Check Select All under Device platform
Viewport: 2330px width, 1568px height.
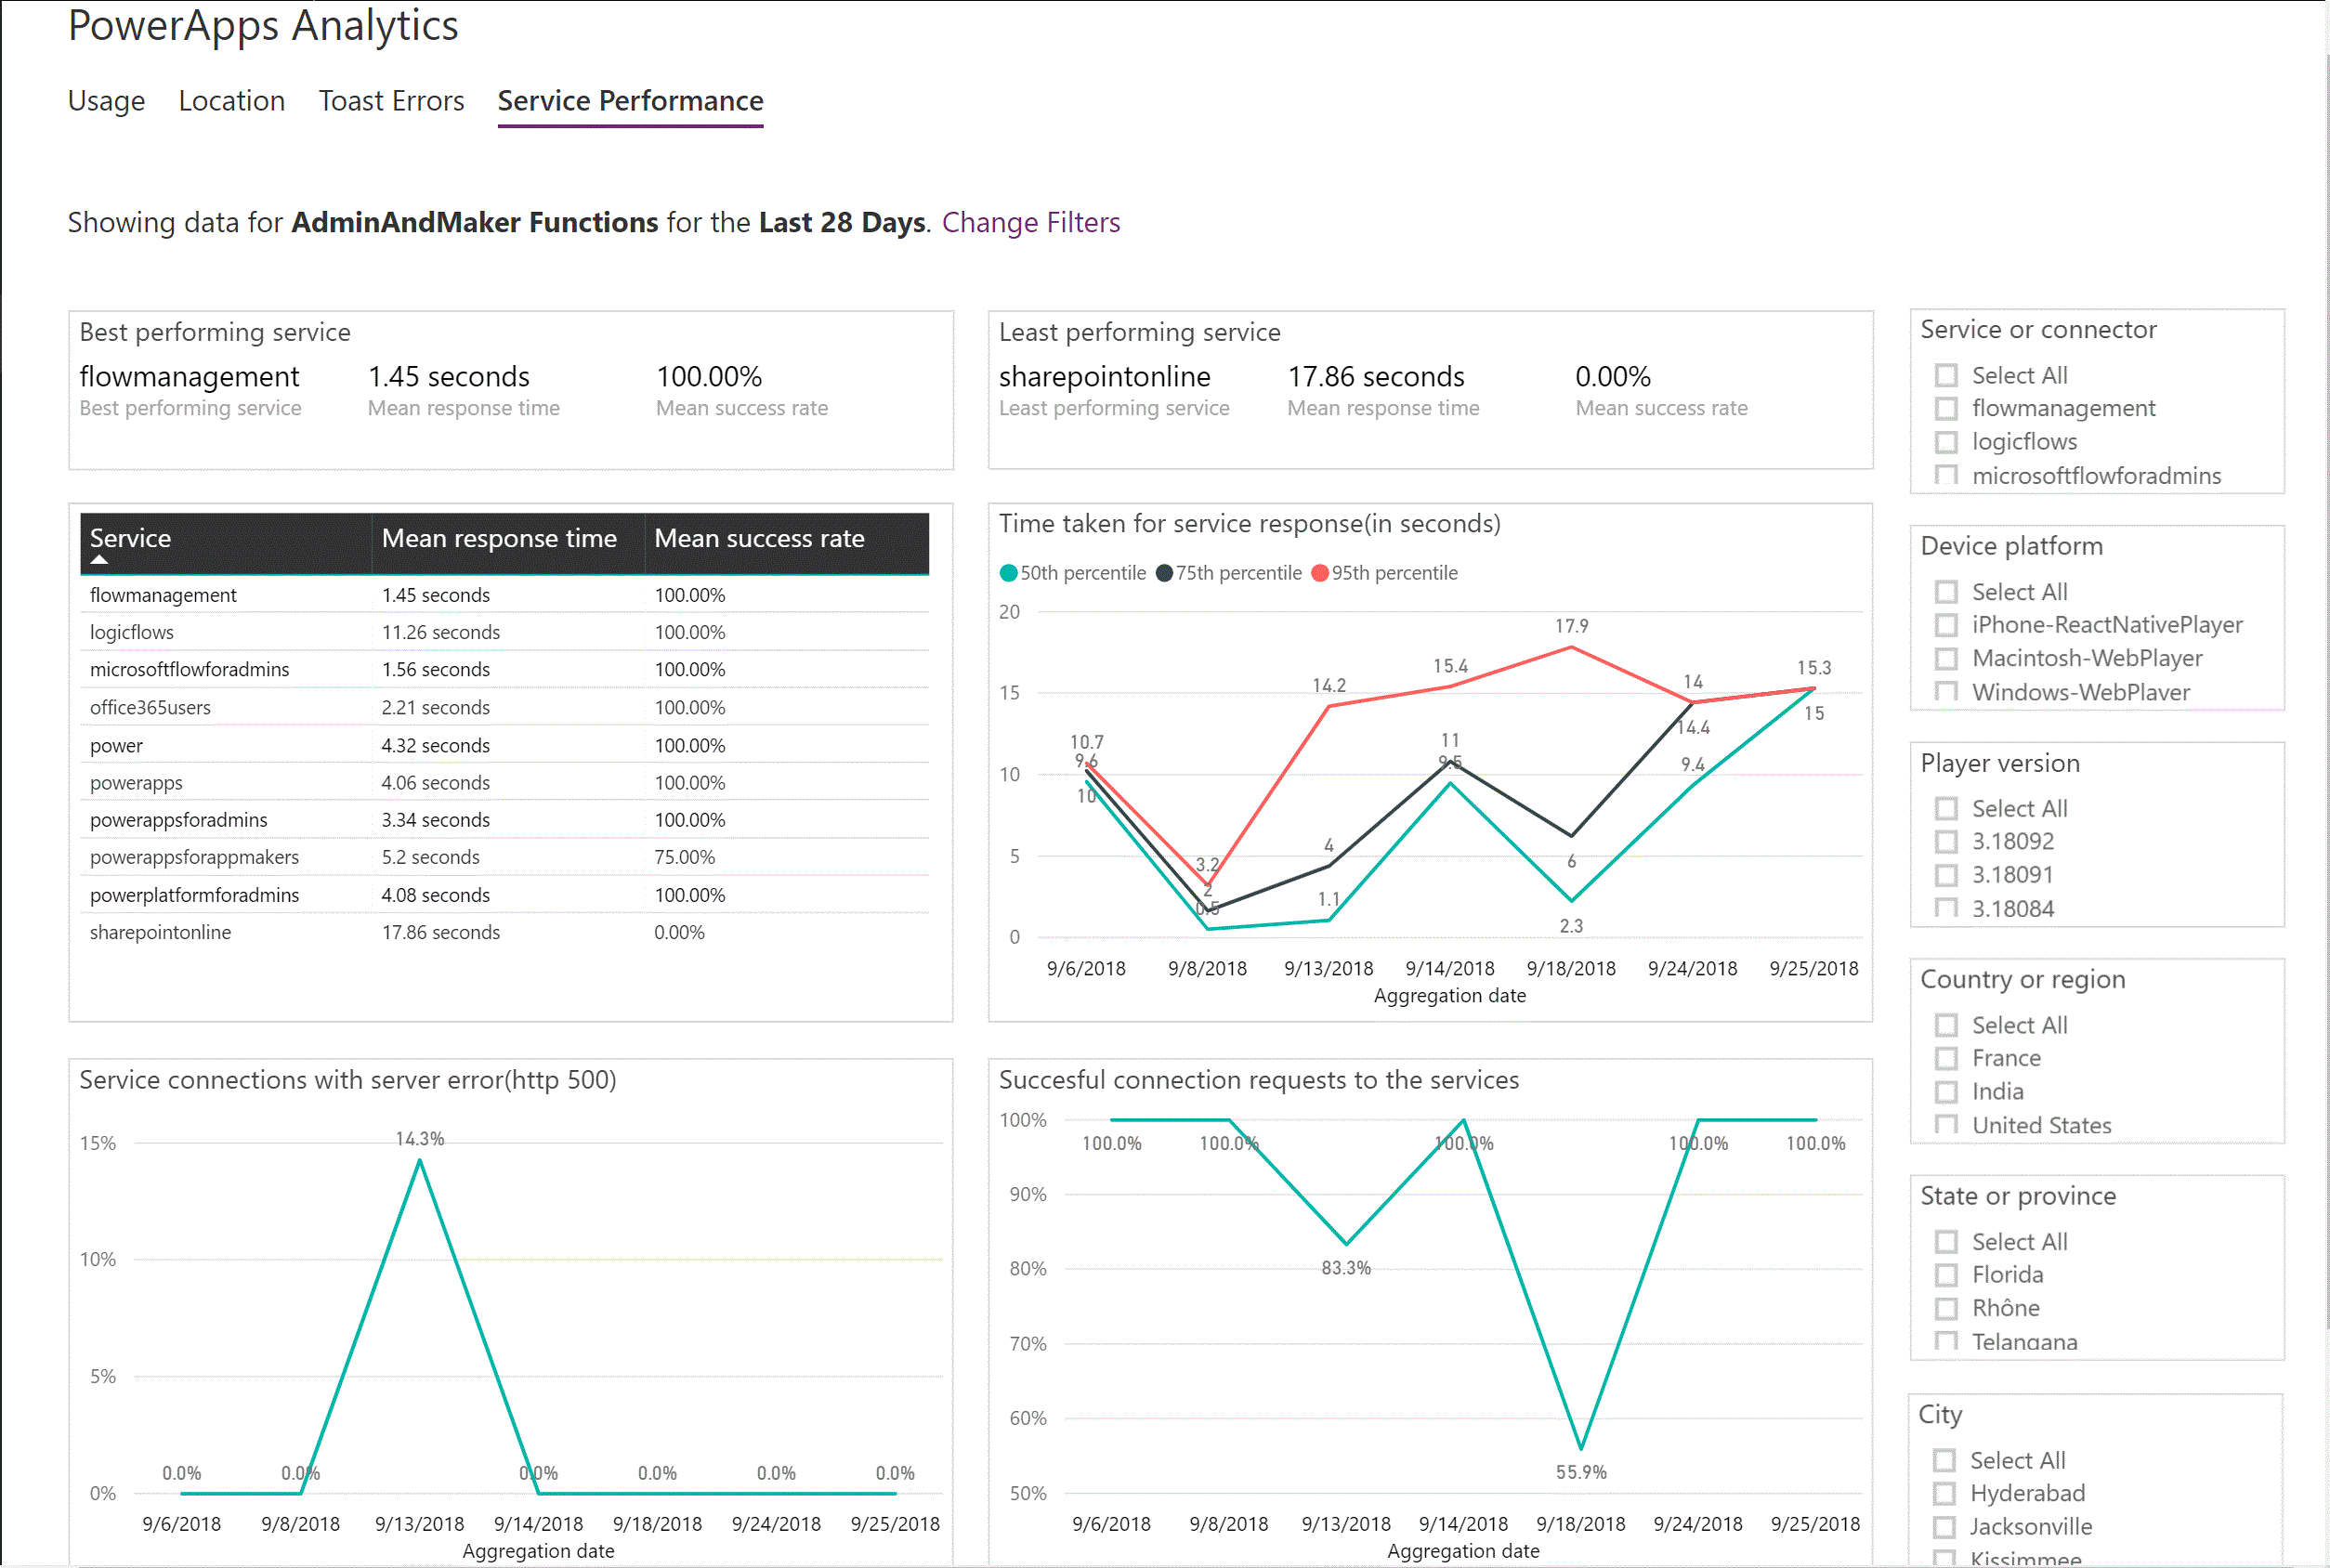click(1945, 592)
